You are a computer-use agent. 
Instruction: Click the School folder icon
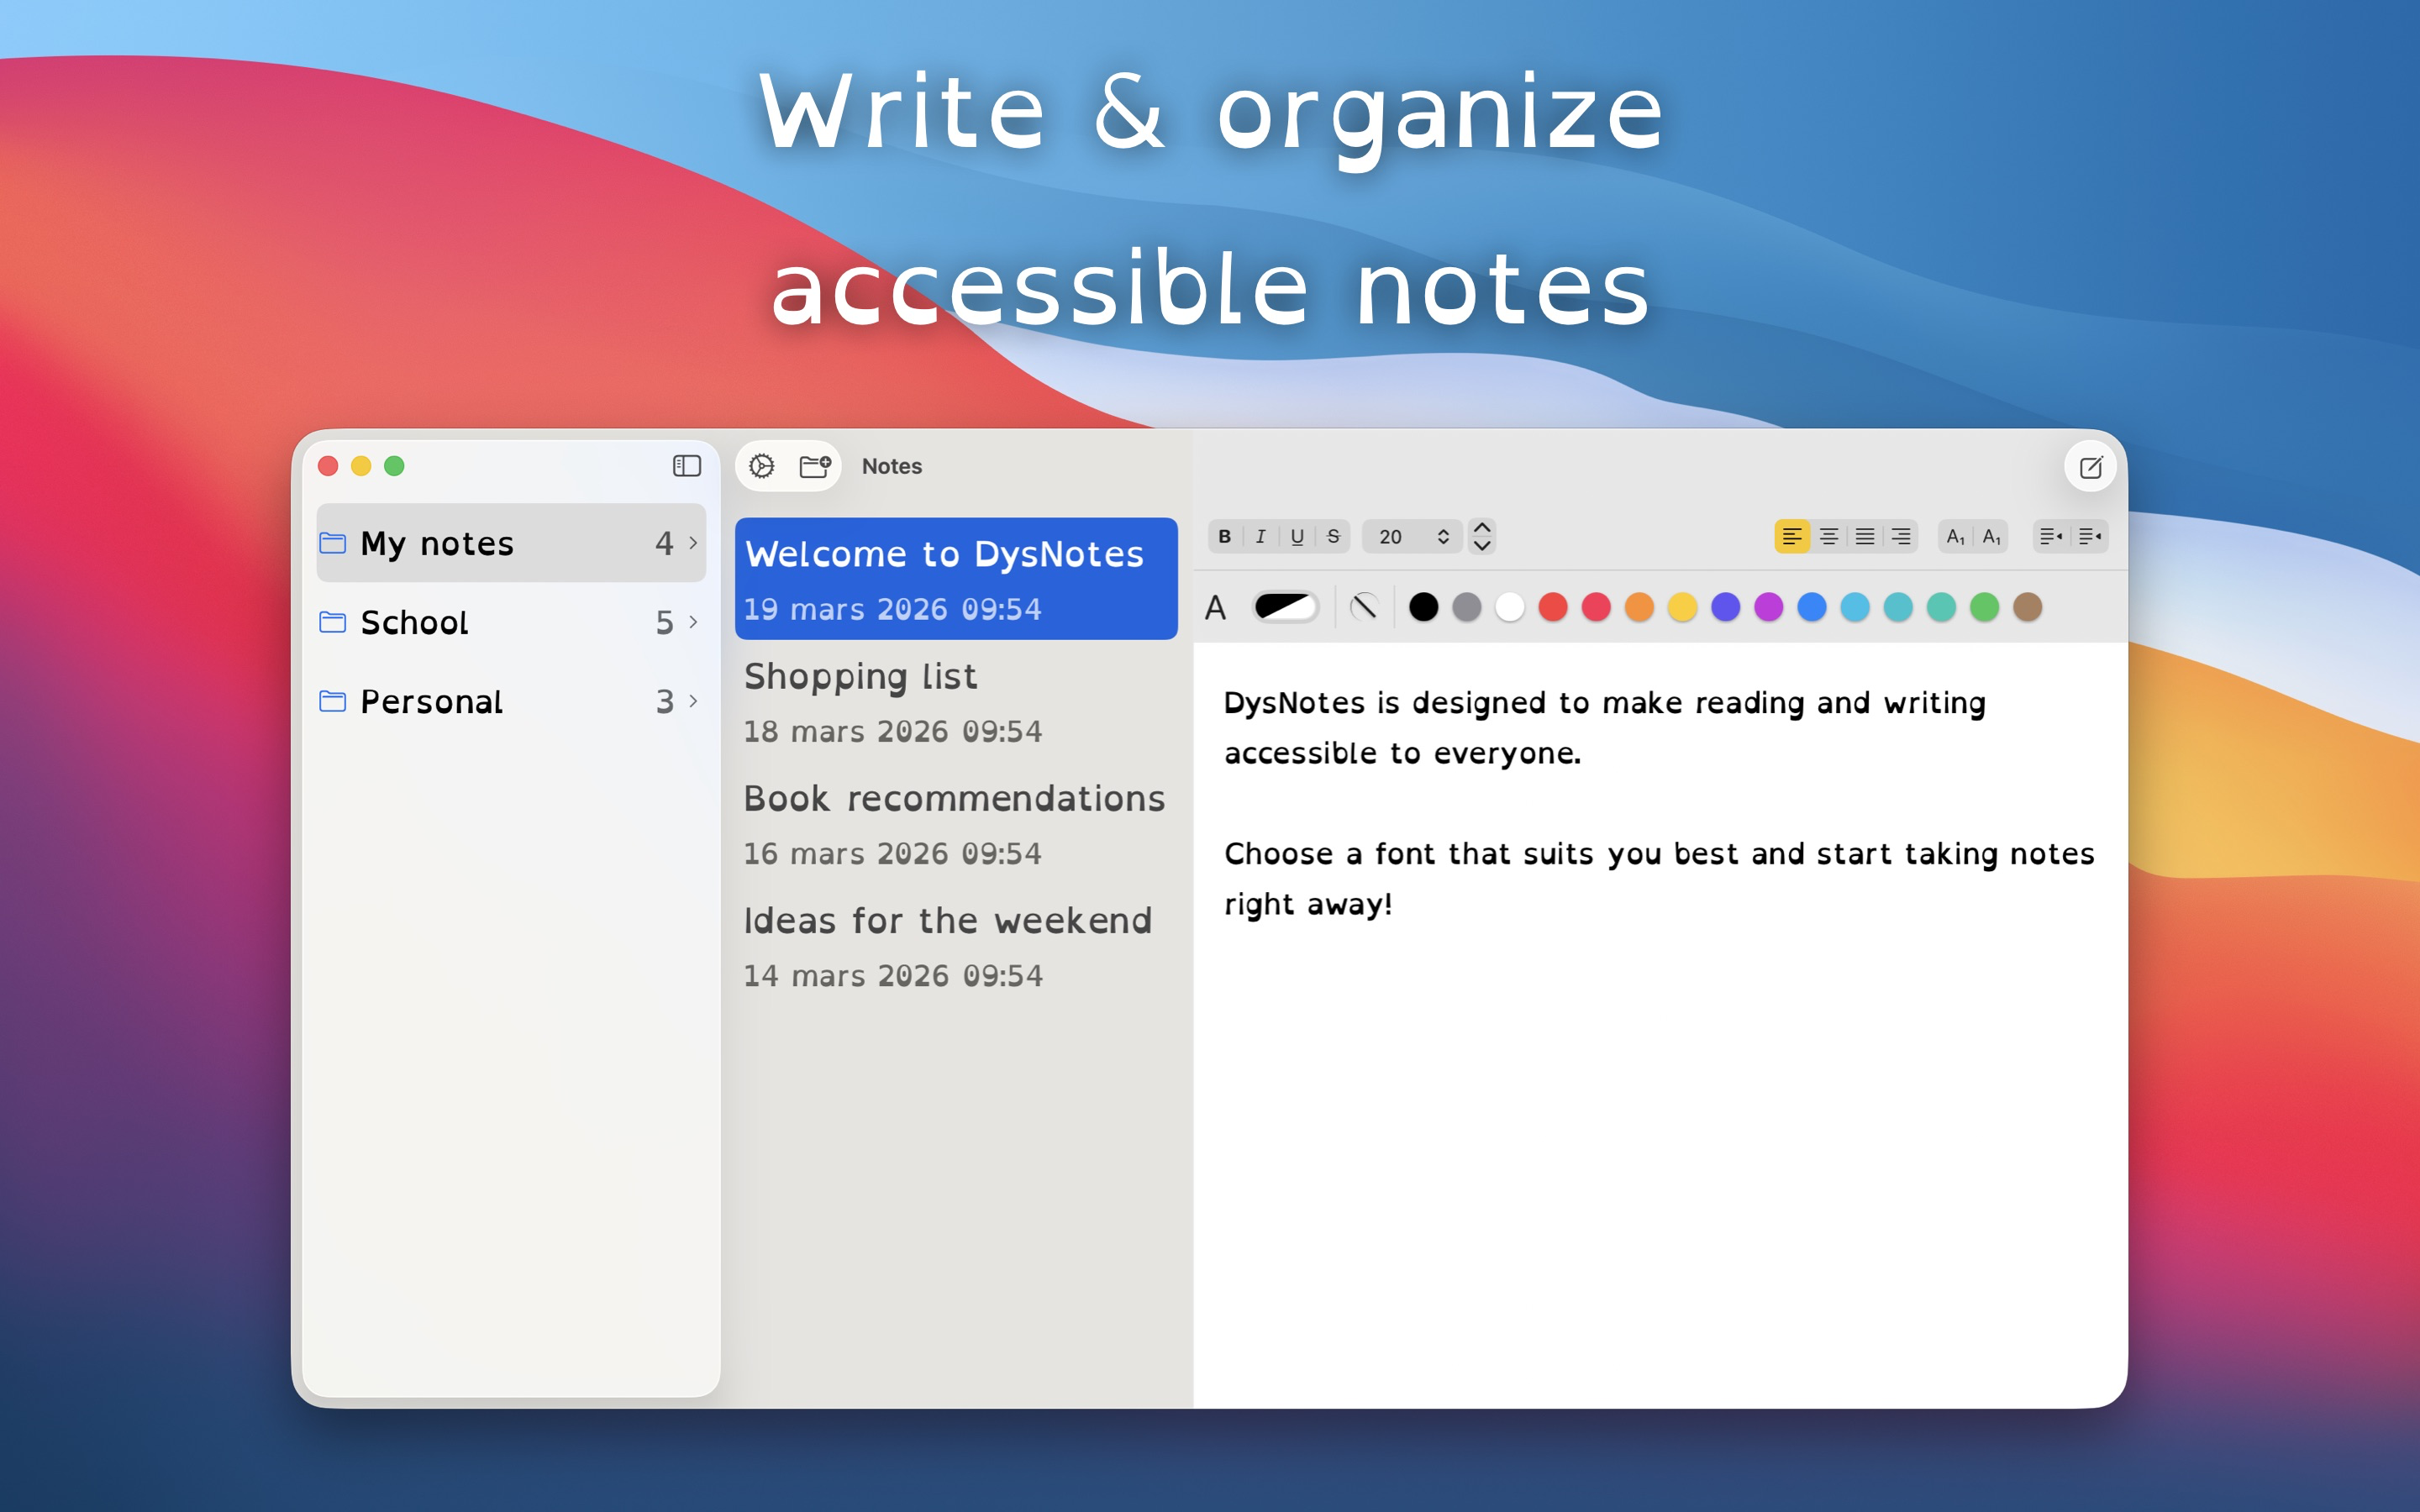point(333,622)
